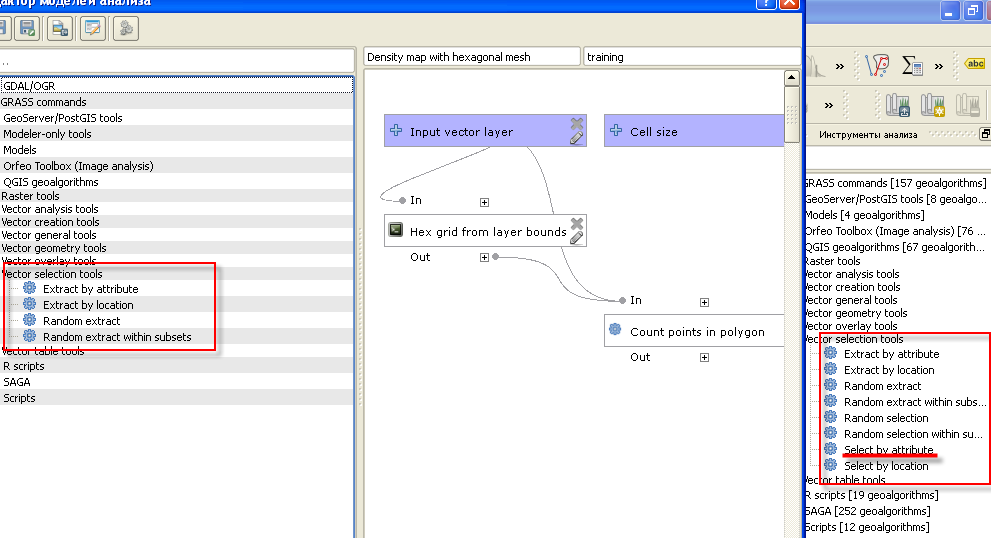
Task: Open Models [4 geoalgorithms] in toolbox
Action: [864, 215]
